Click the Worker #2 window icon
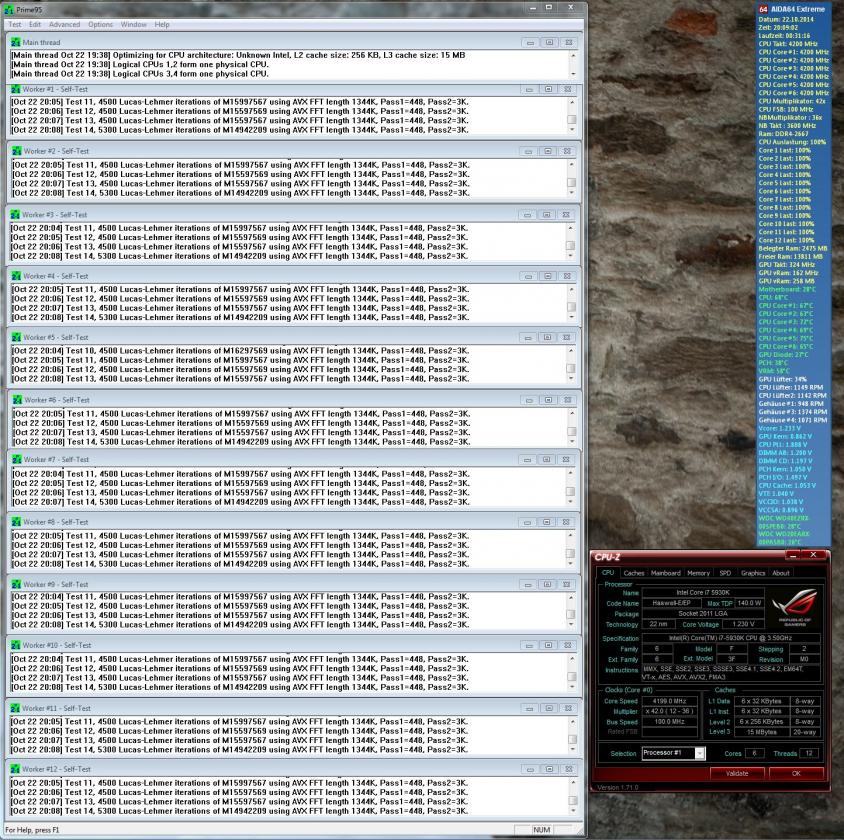The height and width of the screenshot is (840, 844). 16,151
